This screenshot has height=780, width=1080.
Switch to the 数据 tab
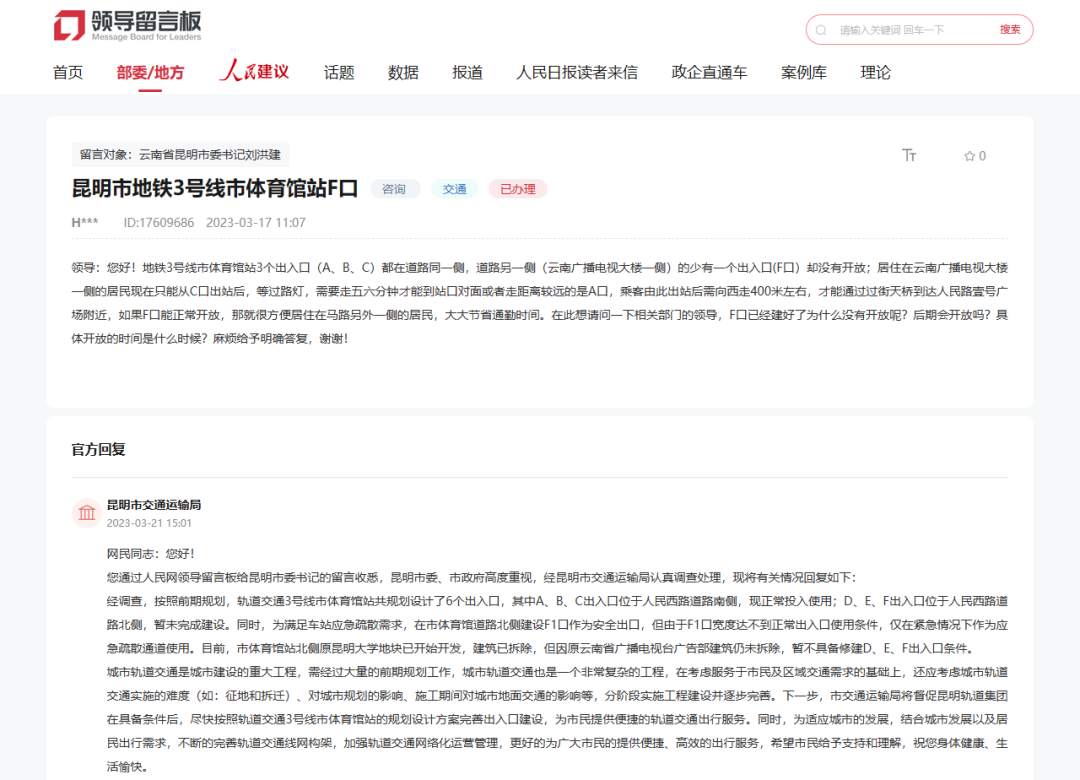coord(403,72)
